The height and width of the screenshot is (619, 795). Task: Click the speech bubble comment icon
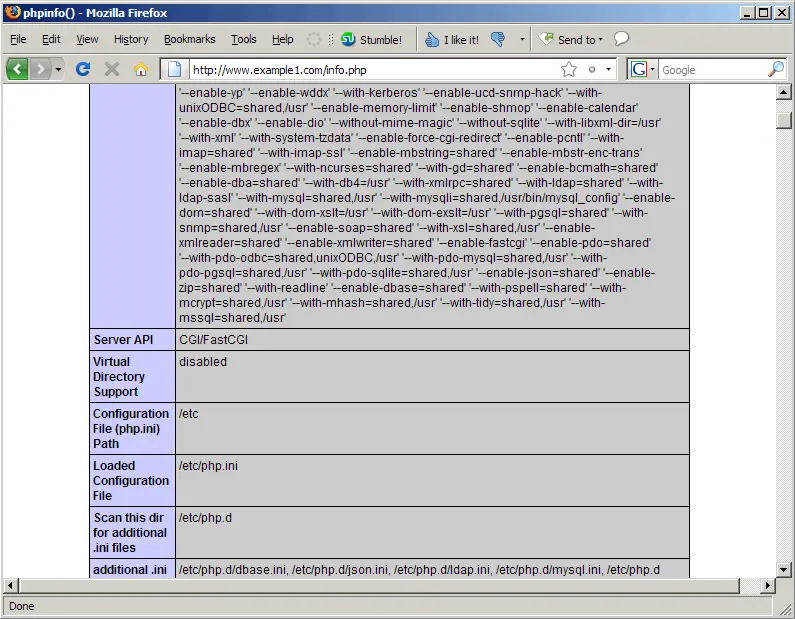pos(621,39)
